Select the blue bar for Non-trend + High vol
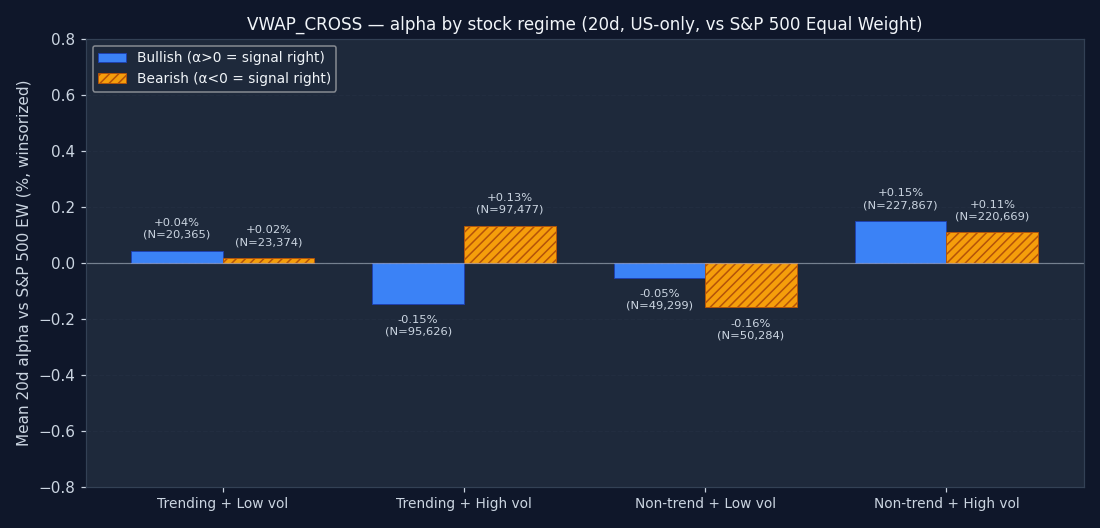The width and height of the screenshot is (1100, 528). click(x=900, y=242)
